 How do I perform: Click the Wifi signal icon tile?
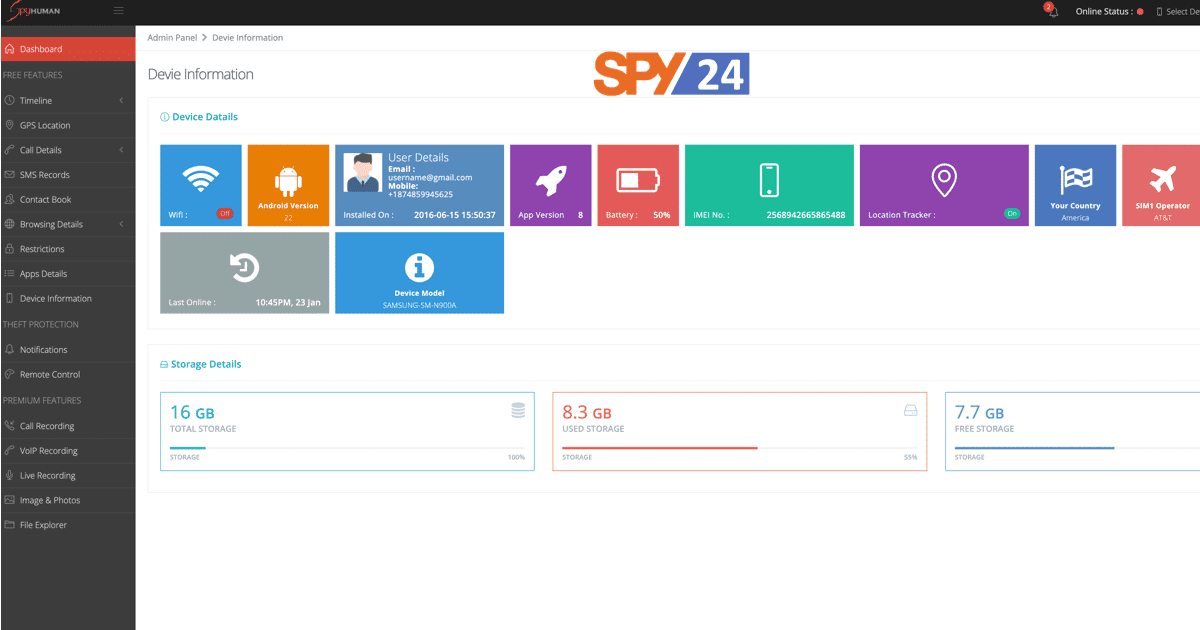(201, 178)
